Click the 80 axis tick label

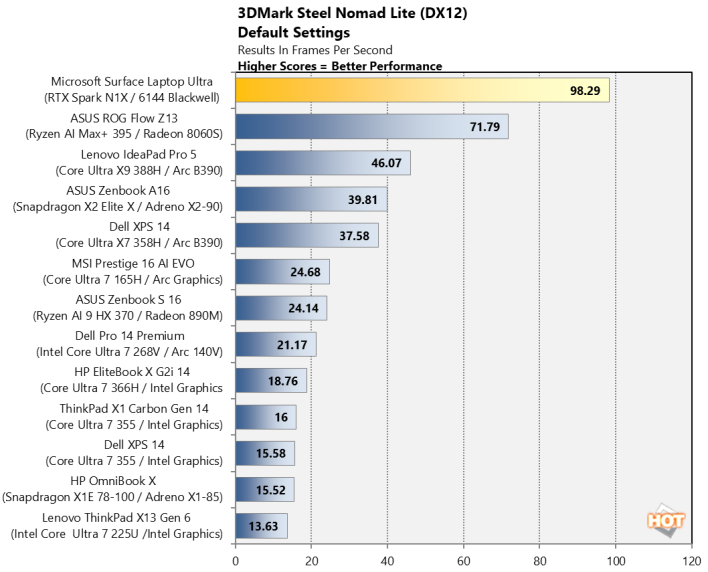[x=540, y=561]
